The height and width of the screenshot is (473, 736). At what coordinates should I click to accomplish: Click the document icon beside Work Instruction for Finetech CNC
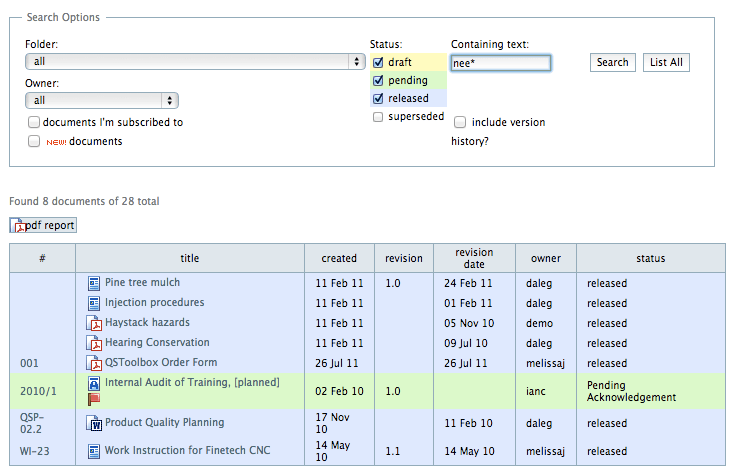[x=94, y=451]
